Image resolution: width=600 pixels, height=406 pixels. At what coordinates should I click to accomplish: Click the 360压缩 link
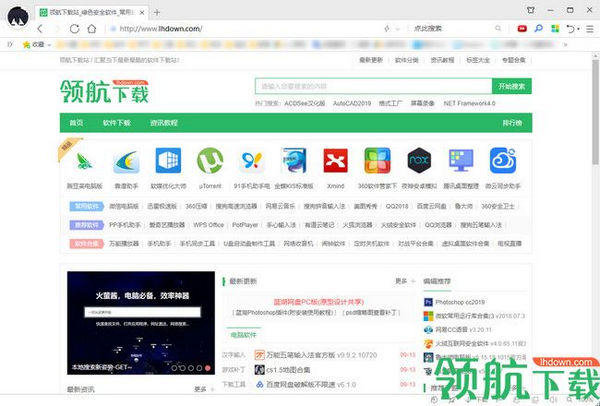click(196, 206)
